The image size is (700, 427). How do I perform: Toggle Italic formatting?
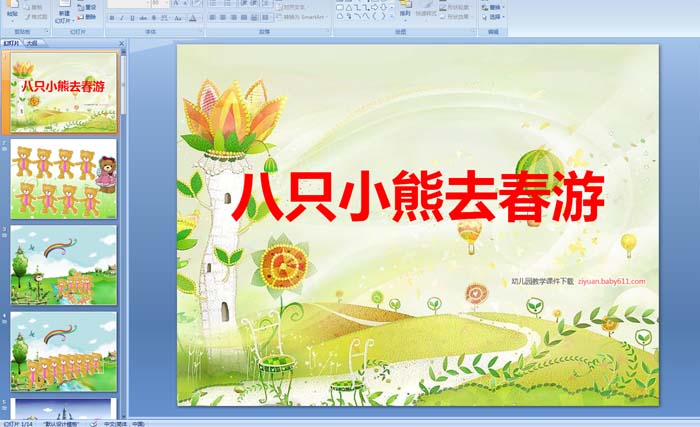(x=121, y=18)
